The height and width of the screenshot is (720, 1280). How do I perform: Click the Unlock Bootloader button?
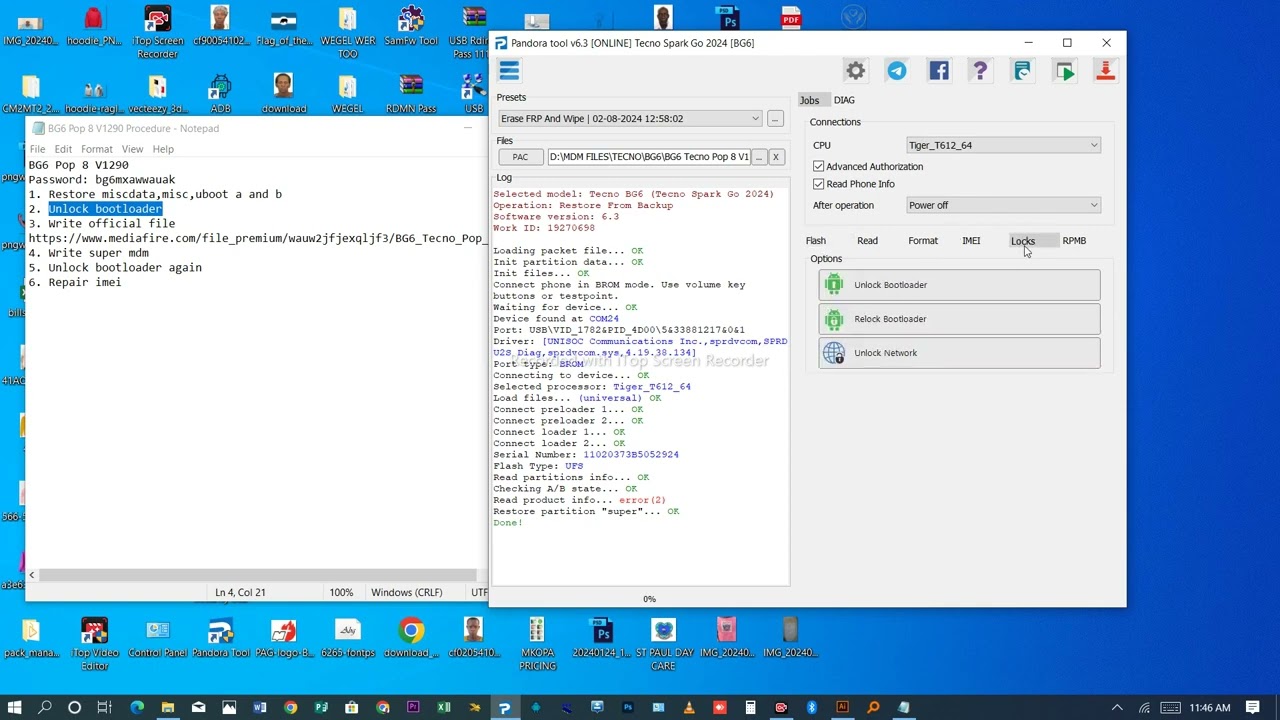pos(959,285)
